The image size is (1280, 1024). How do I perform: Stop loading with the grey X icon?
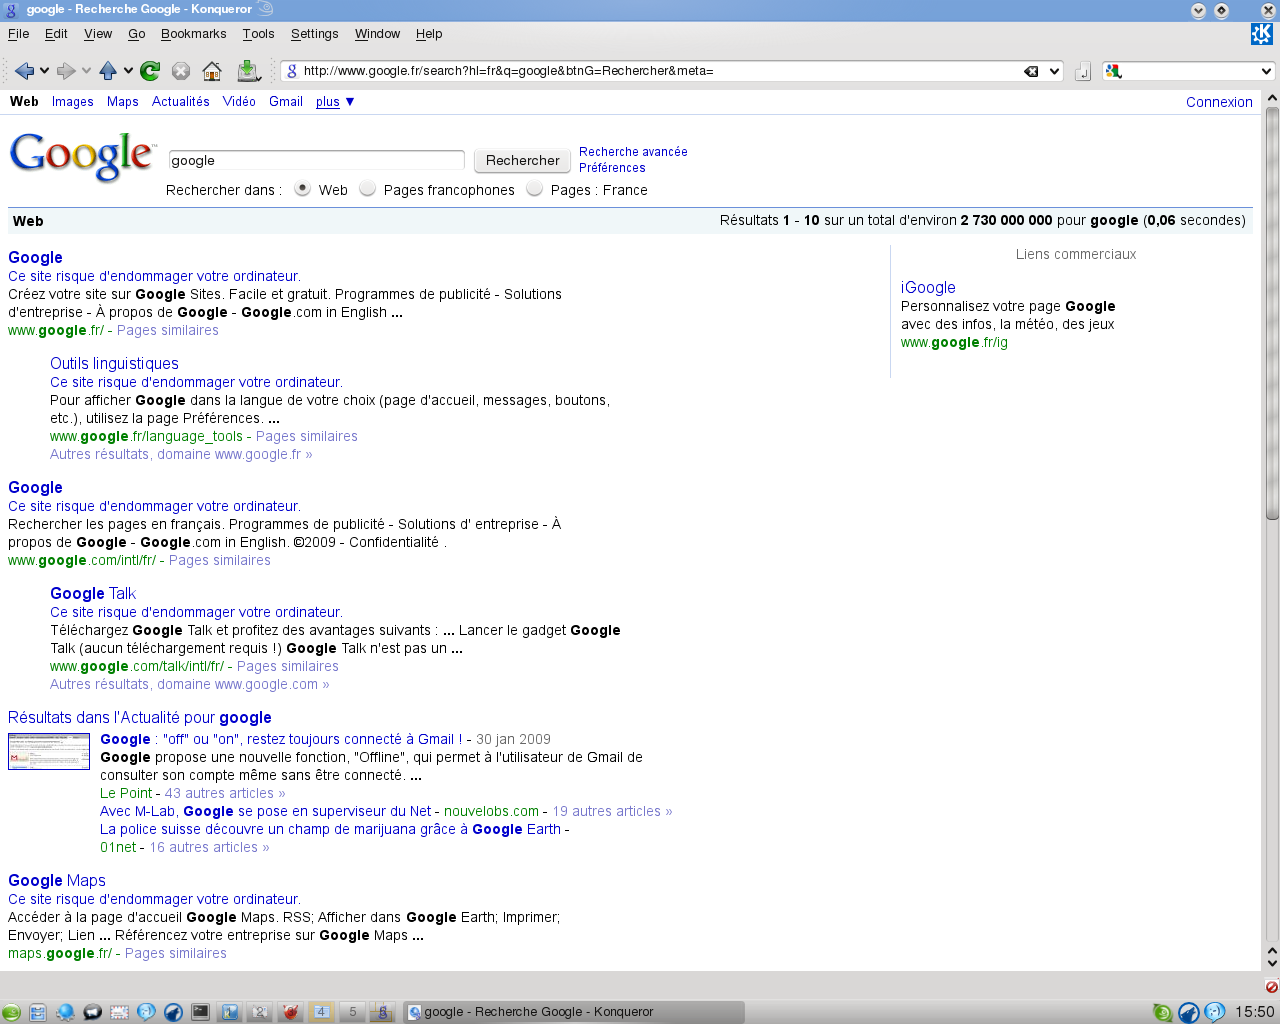[x=181, y=71]
